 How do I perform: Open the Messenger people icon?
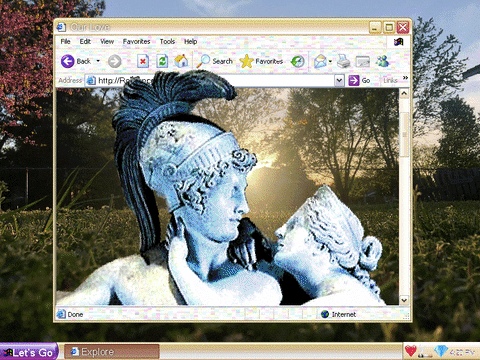pyautogui.click(x=383, y=61)
